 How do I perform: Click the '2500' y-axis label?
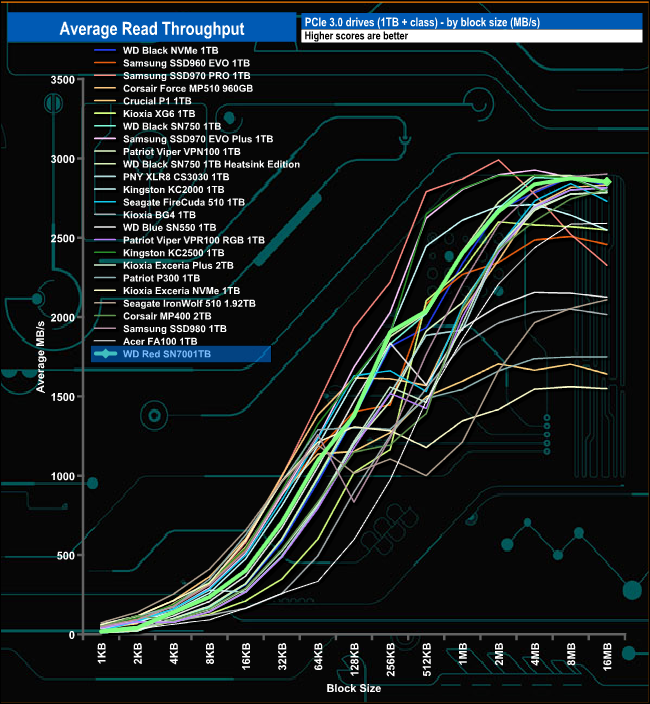tap(62, 238)
